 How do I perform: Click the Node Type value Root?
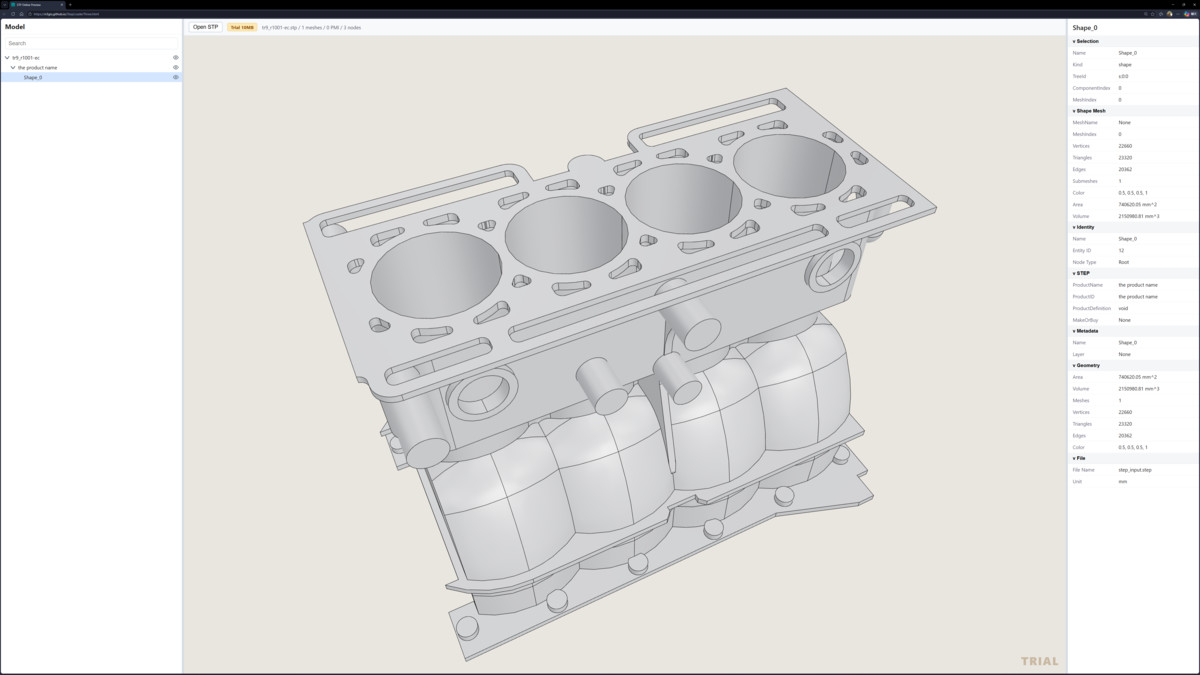pyautogui.click(x=1124, y=262)
